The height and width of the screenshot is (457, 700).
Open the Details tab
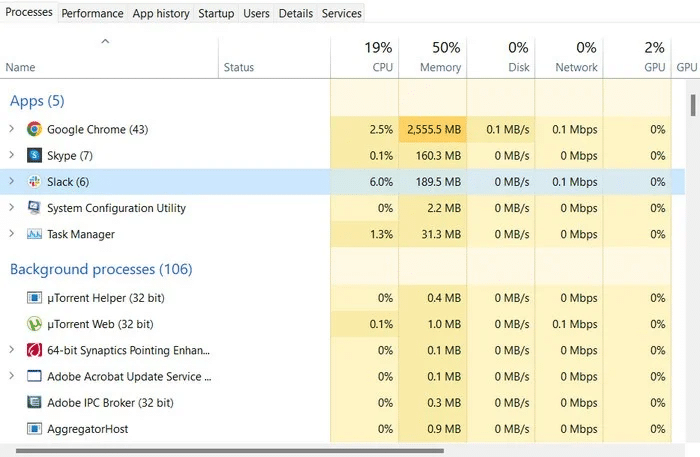click(x=296, y=13)
